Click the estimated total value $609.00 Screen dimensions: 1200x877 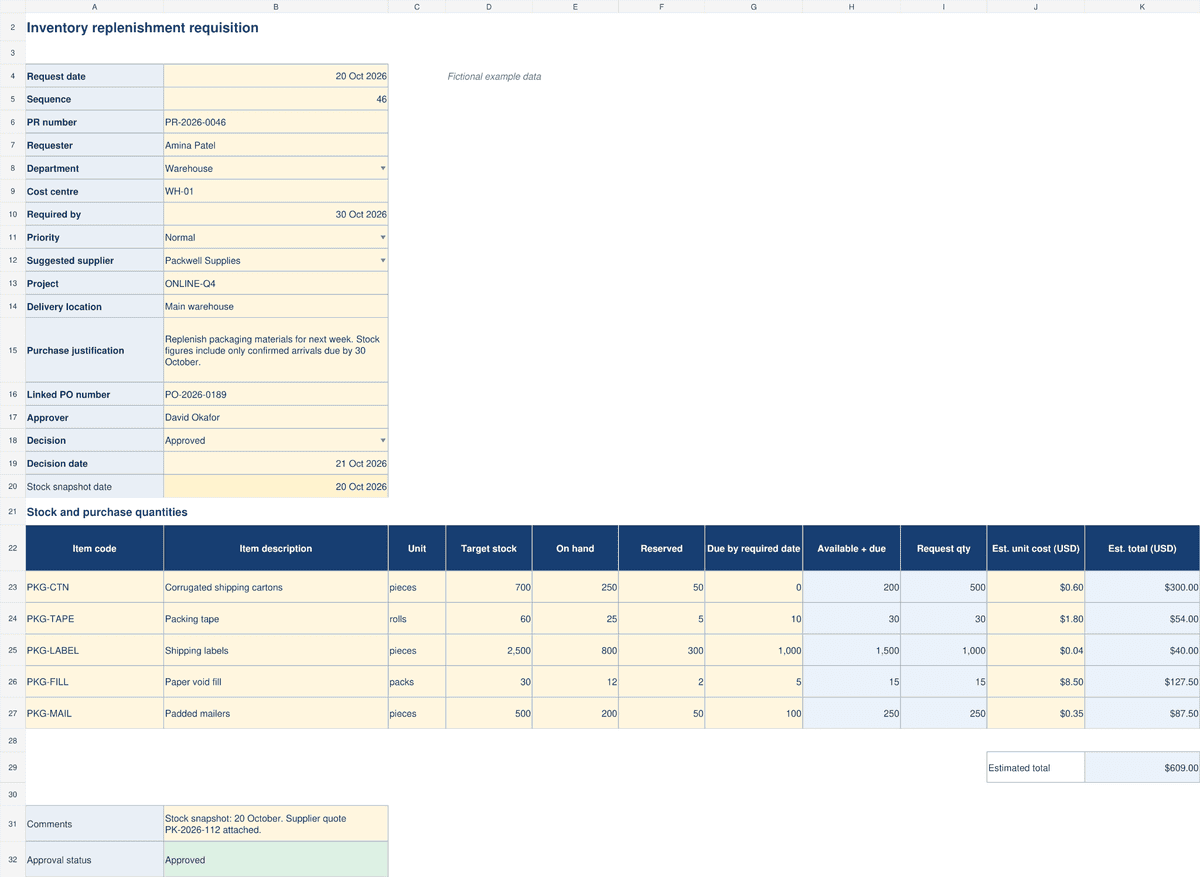point(1142,767)
